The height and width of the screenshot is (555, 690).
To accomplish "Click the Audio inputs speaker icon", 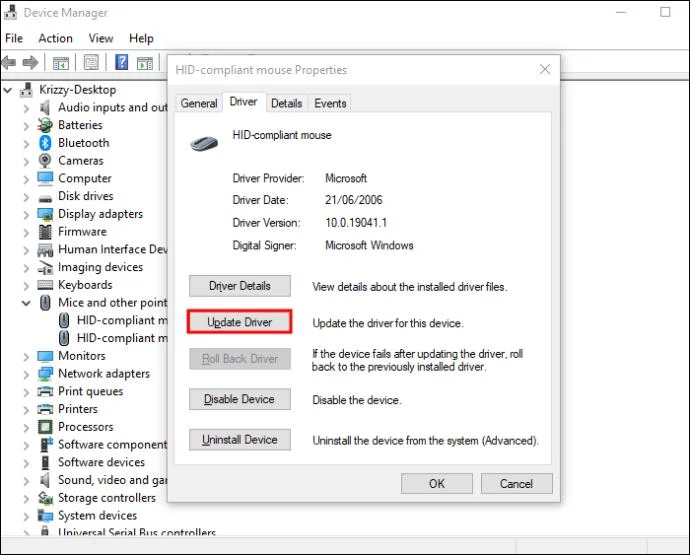I will pyautogui.click(x=45, y=107).
